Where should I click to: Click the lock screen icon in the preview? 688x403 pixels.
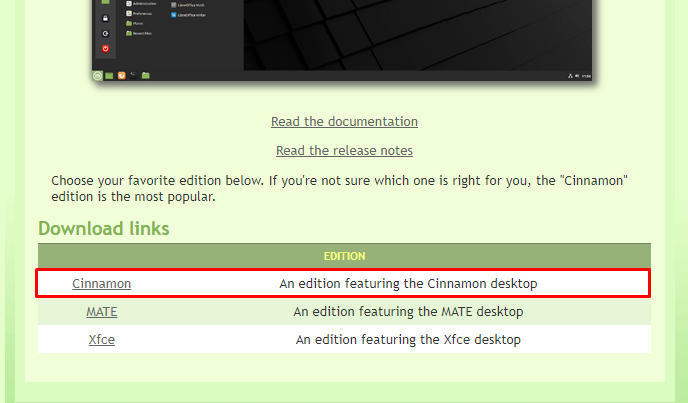pos(105,18)
